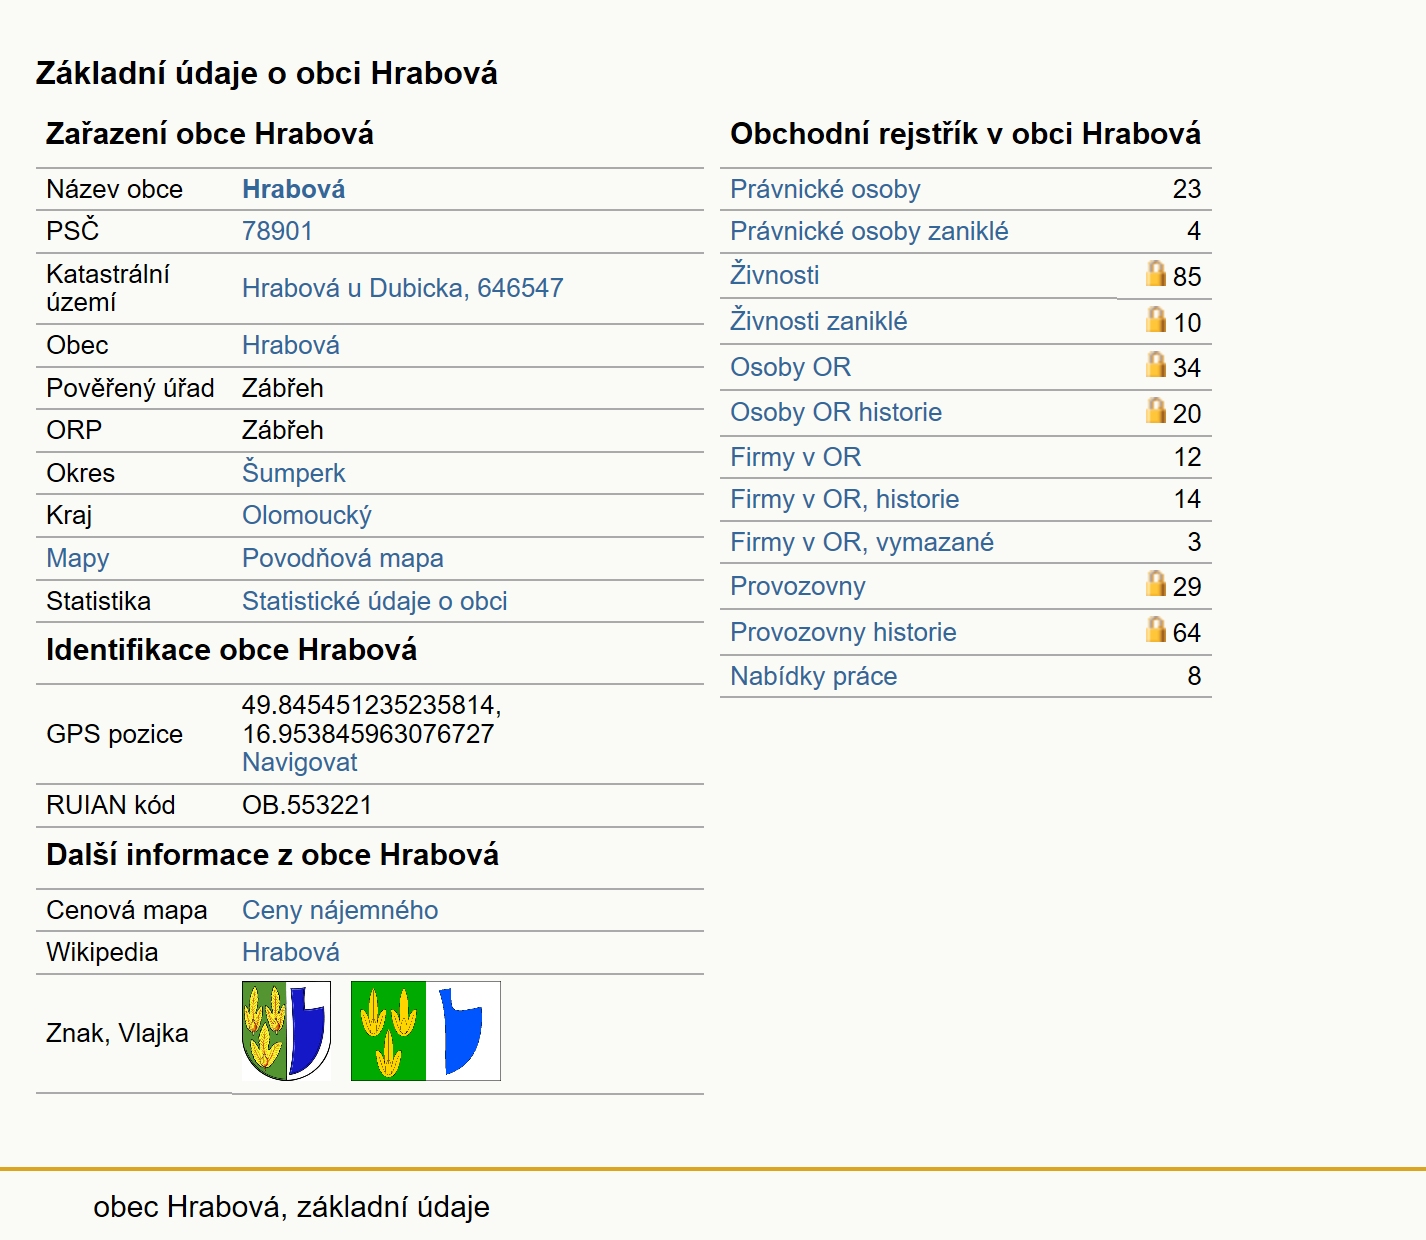Open the Živnosti zaniklé link
The height and width of the screenshot is (1240, 1426).
point(819,321)
